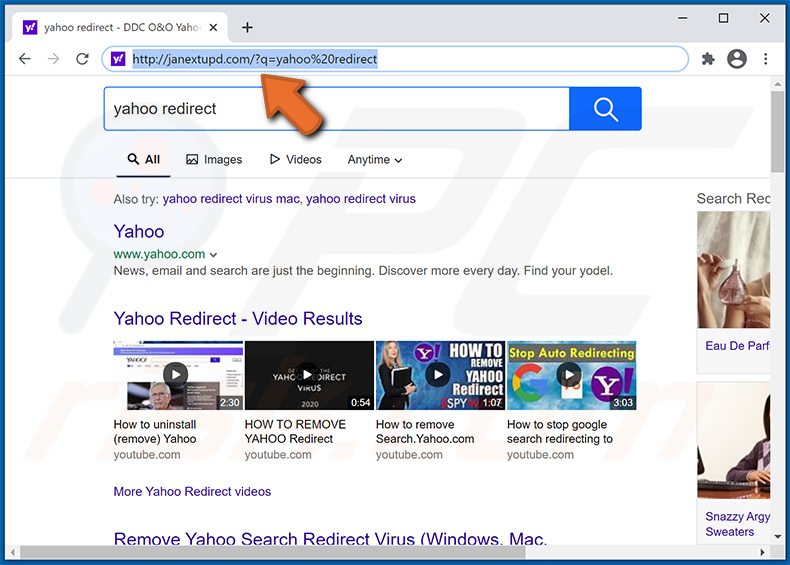Screen dimensions: 790x565
Task: Click the www.yahoo.com green URL
Action: (x=159, y=254)
